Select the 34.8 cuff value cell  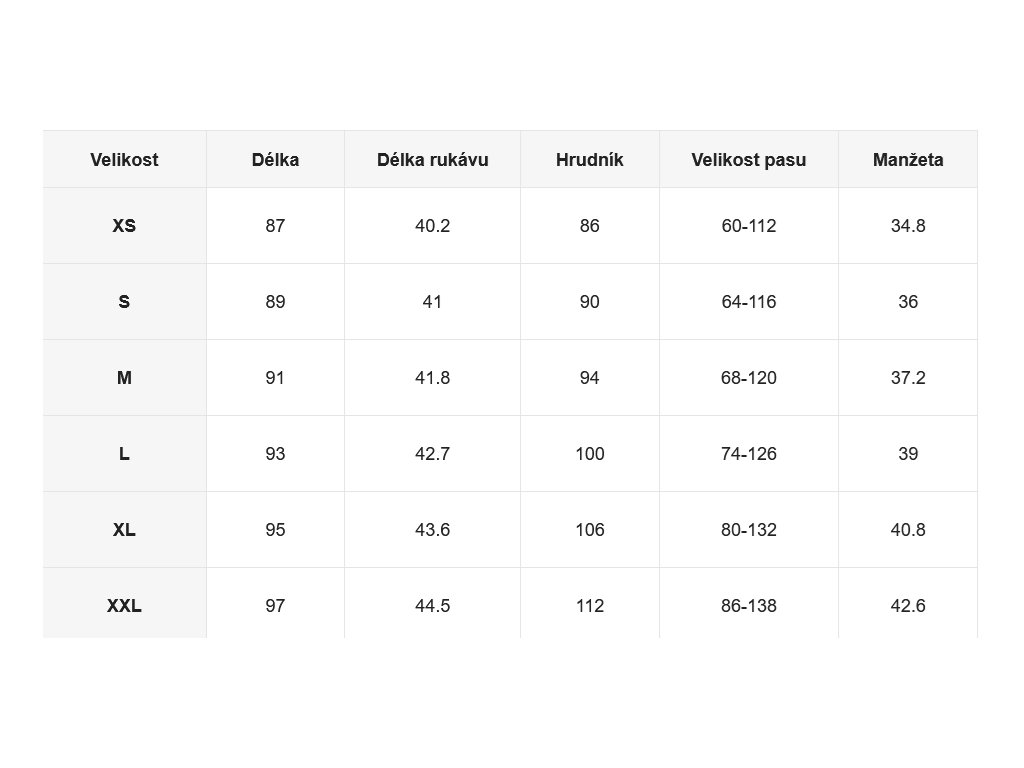click(908, 226)
